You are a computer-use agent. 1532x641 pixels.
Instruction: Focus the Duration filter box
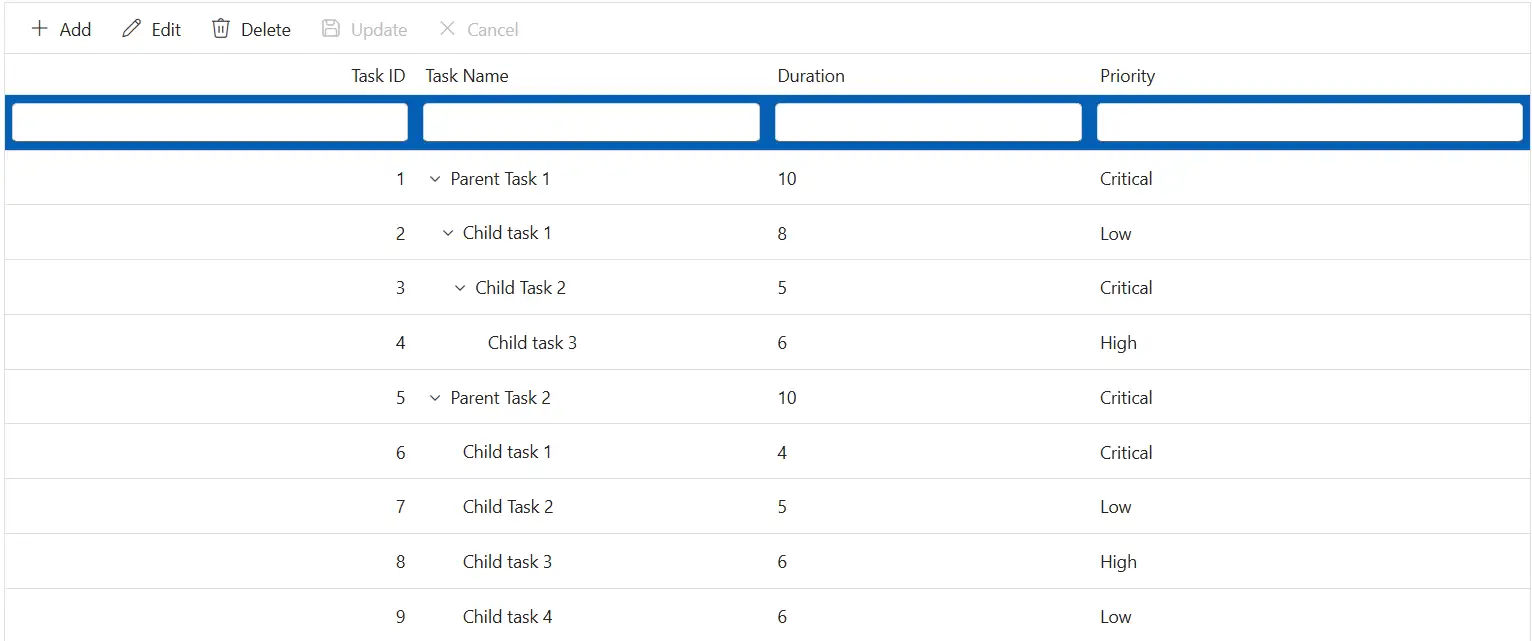coord(928,122)
